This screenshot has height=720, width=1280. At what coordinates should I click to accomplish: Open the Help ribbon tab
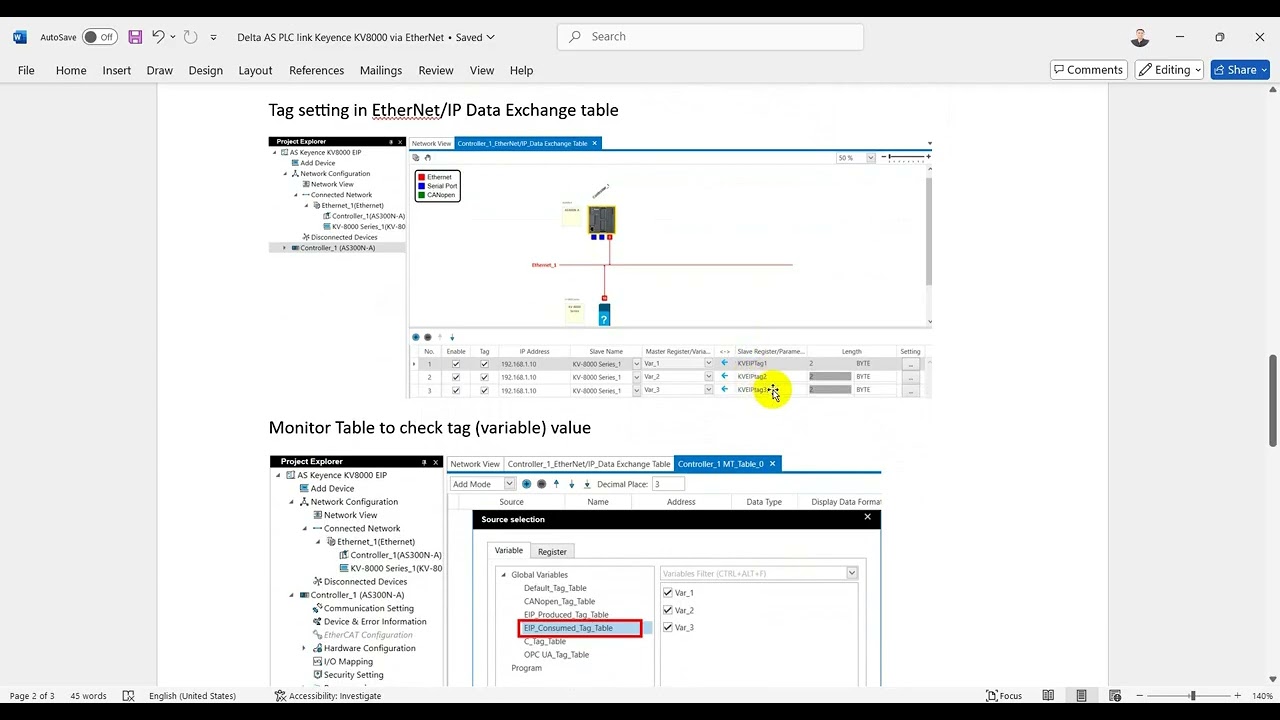[521, 70]
